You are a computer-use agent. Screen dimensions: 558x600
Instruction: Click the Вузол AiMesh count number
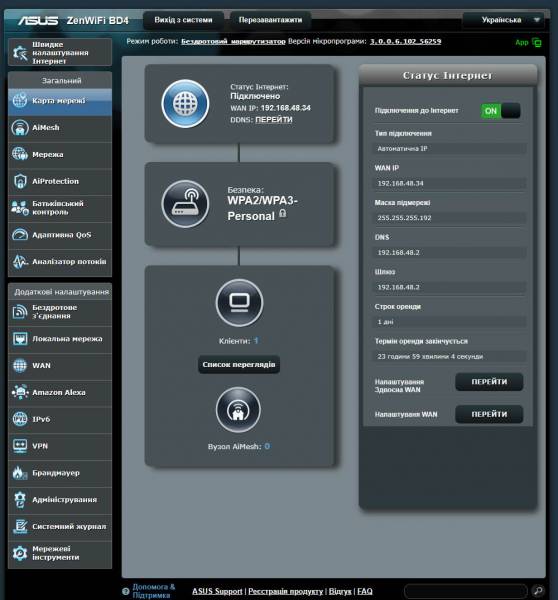pyautogui.click(x=267, y=446)
